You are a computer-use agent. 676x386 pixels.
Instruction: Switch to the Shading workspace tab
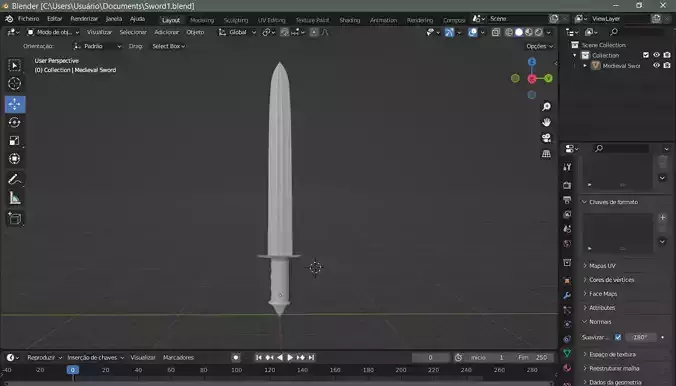[349, 20]
